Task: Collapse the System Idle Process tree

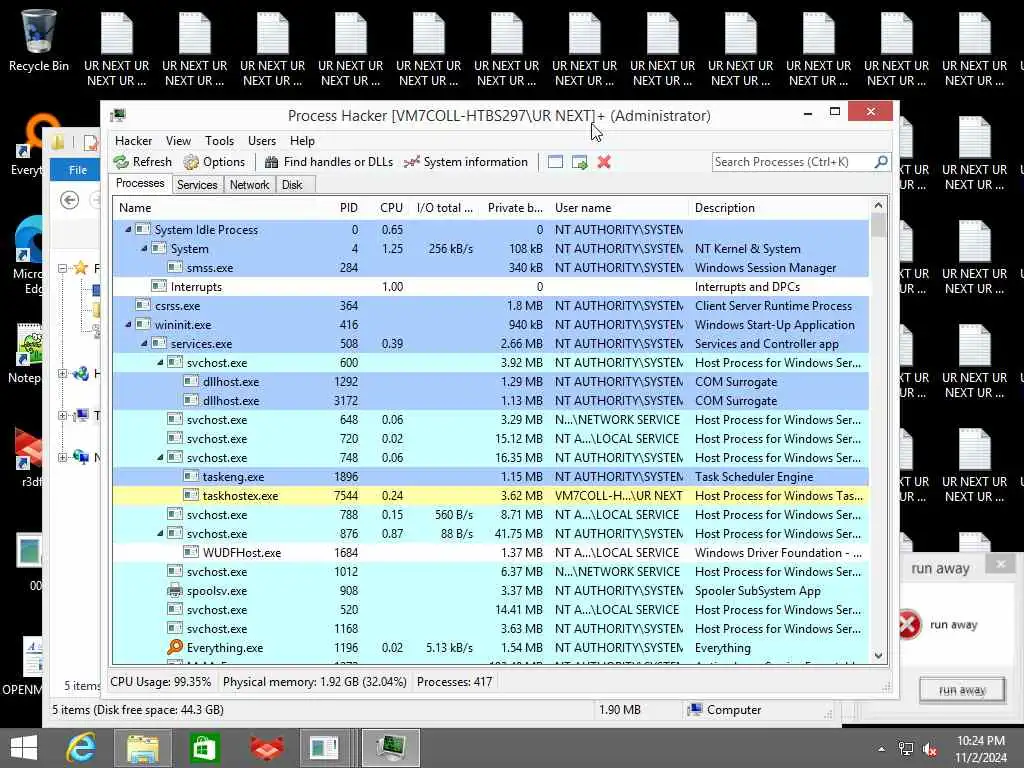Action: (x=128, y=230)
